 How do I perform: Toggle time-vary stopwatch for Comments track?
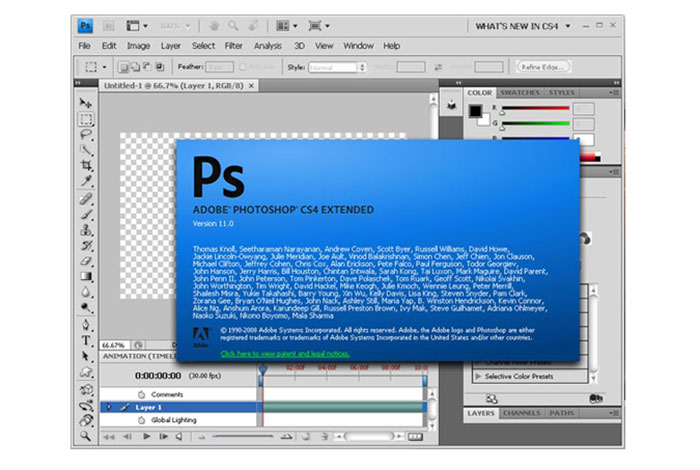[142, 395]
